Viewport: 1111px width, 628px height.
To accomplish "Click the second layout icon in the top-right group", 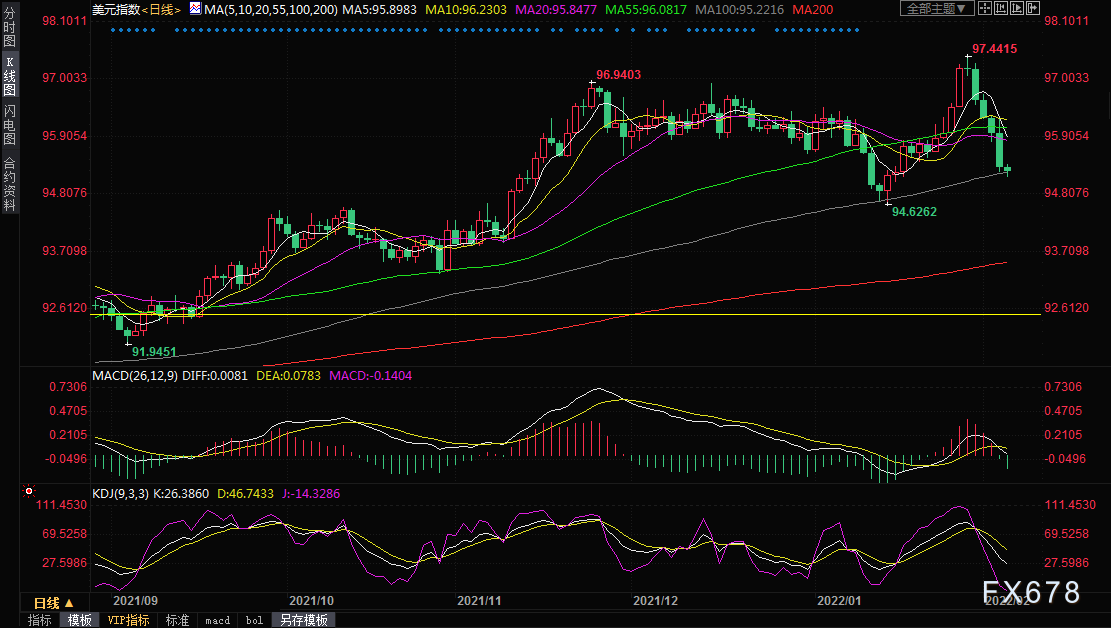I will pyautogui.click(x=1000, y=9).
